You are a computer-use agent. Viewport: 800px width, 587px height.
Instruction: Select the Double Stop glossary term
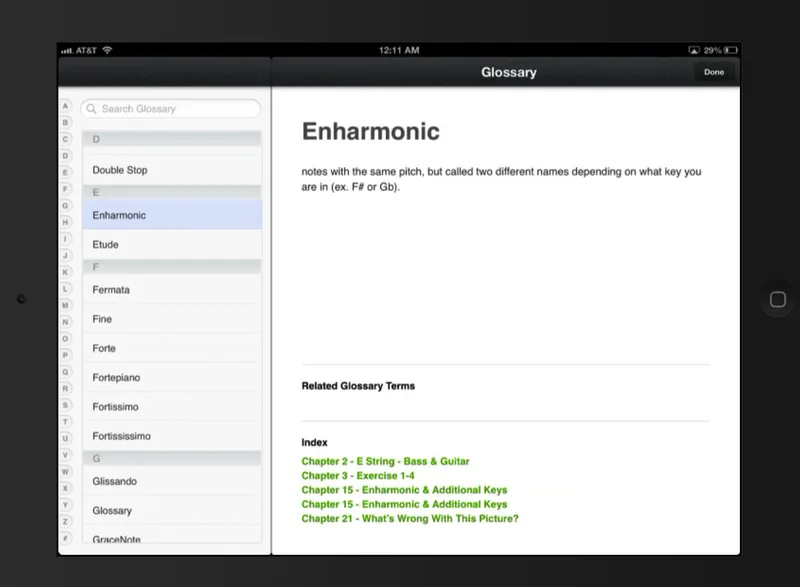[172, 170]
